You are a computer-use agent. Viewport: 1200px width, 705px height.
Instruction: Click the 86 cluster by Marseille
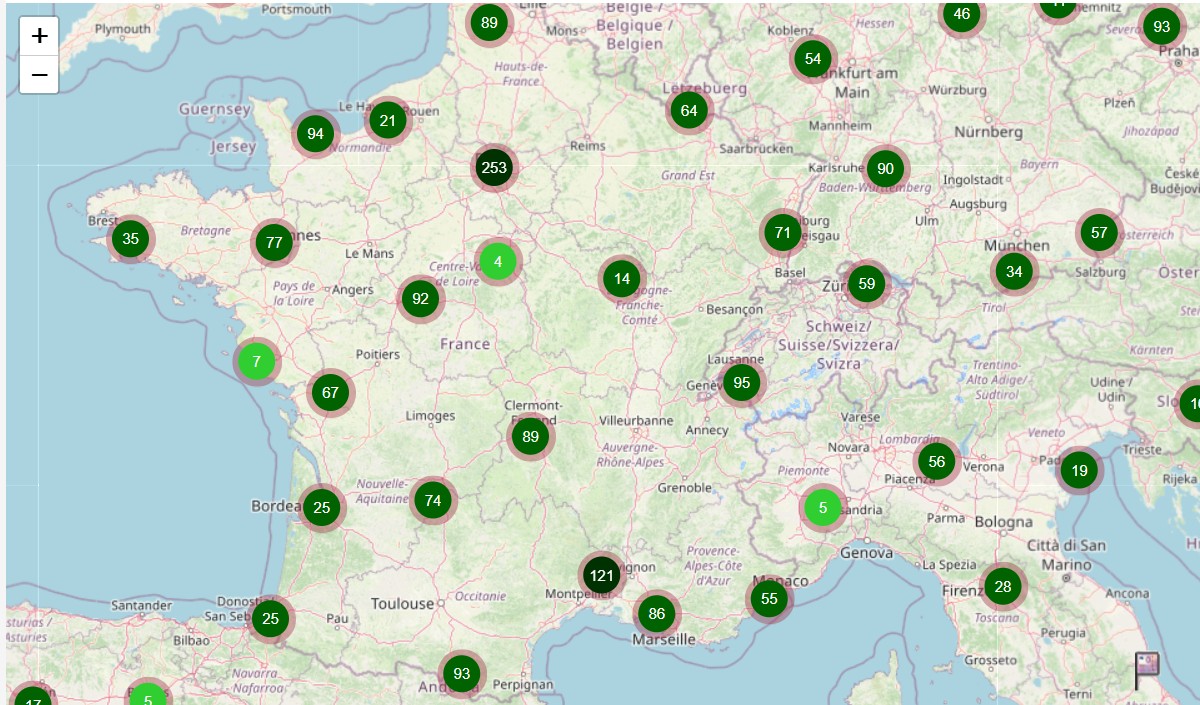click(x=656, y=613)
